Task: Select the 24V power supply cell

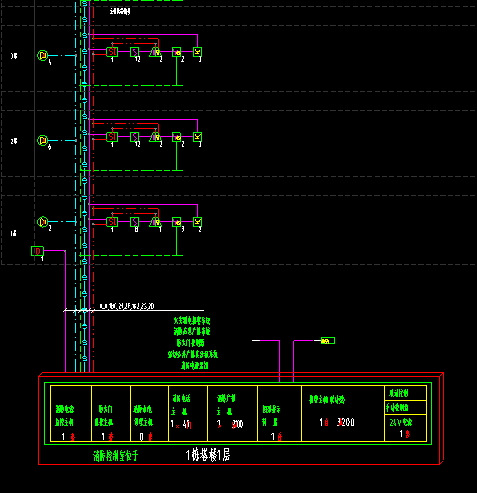Action: (x=406, y=428)
